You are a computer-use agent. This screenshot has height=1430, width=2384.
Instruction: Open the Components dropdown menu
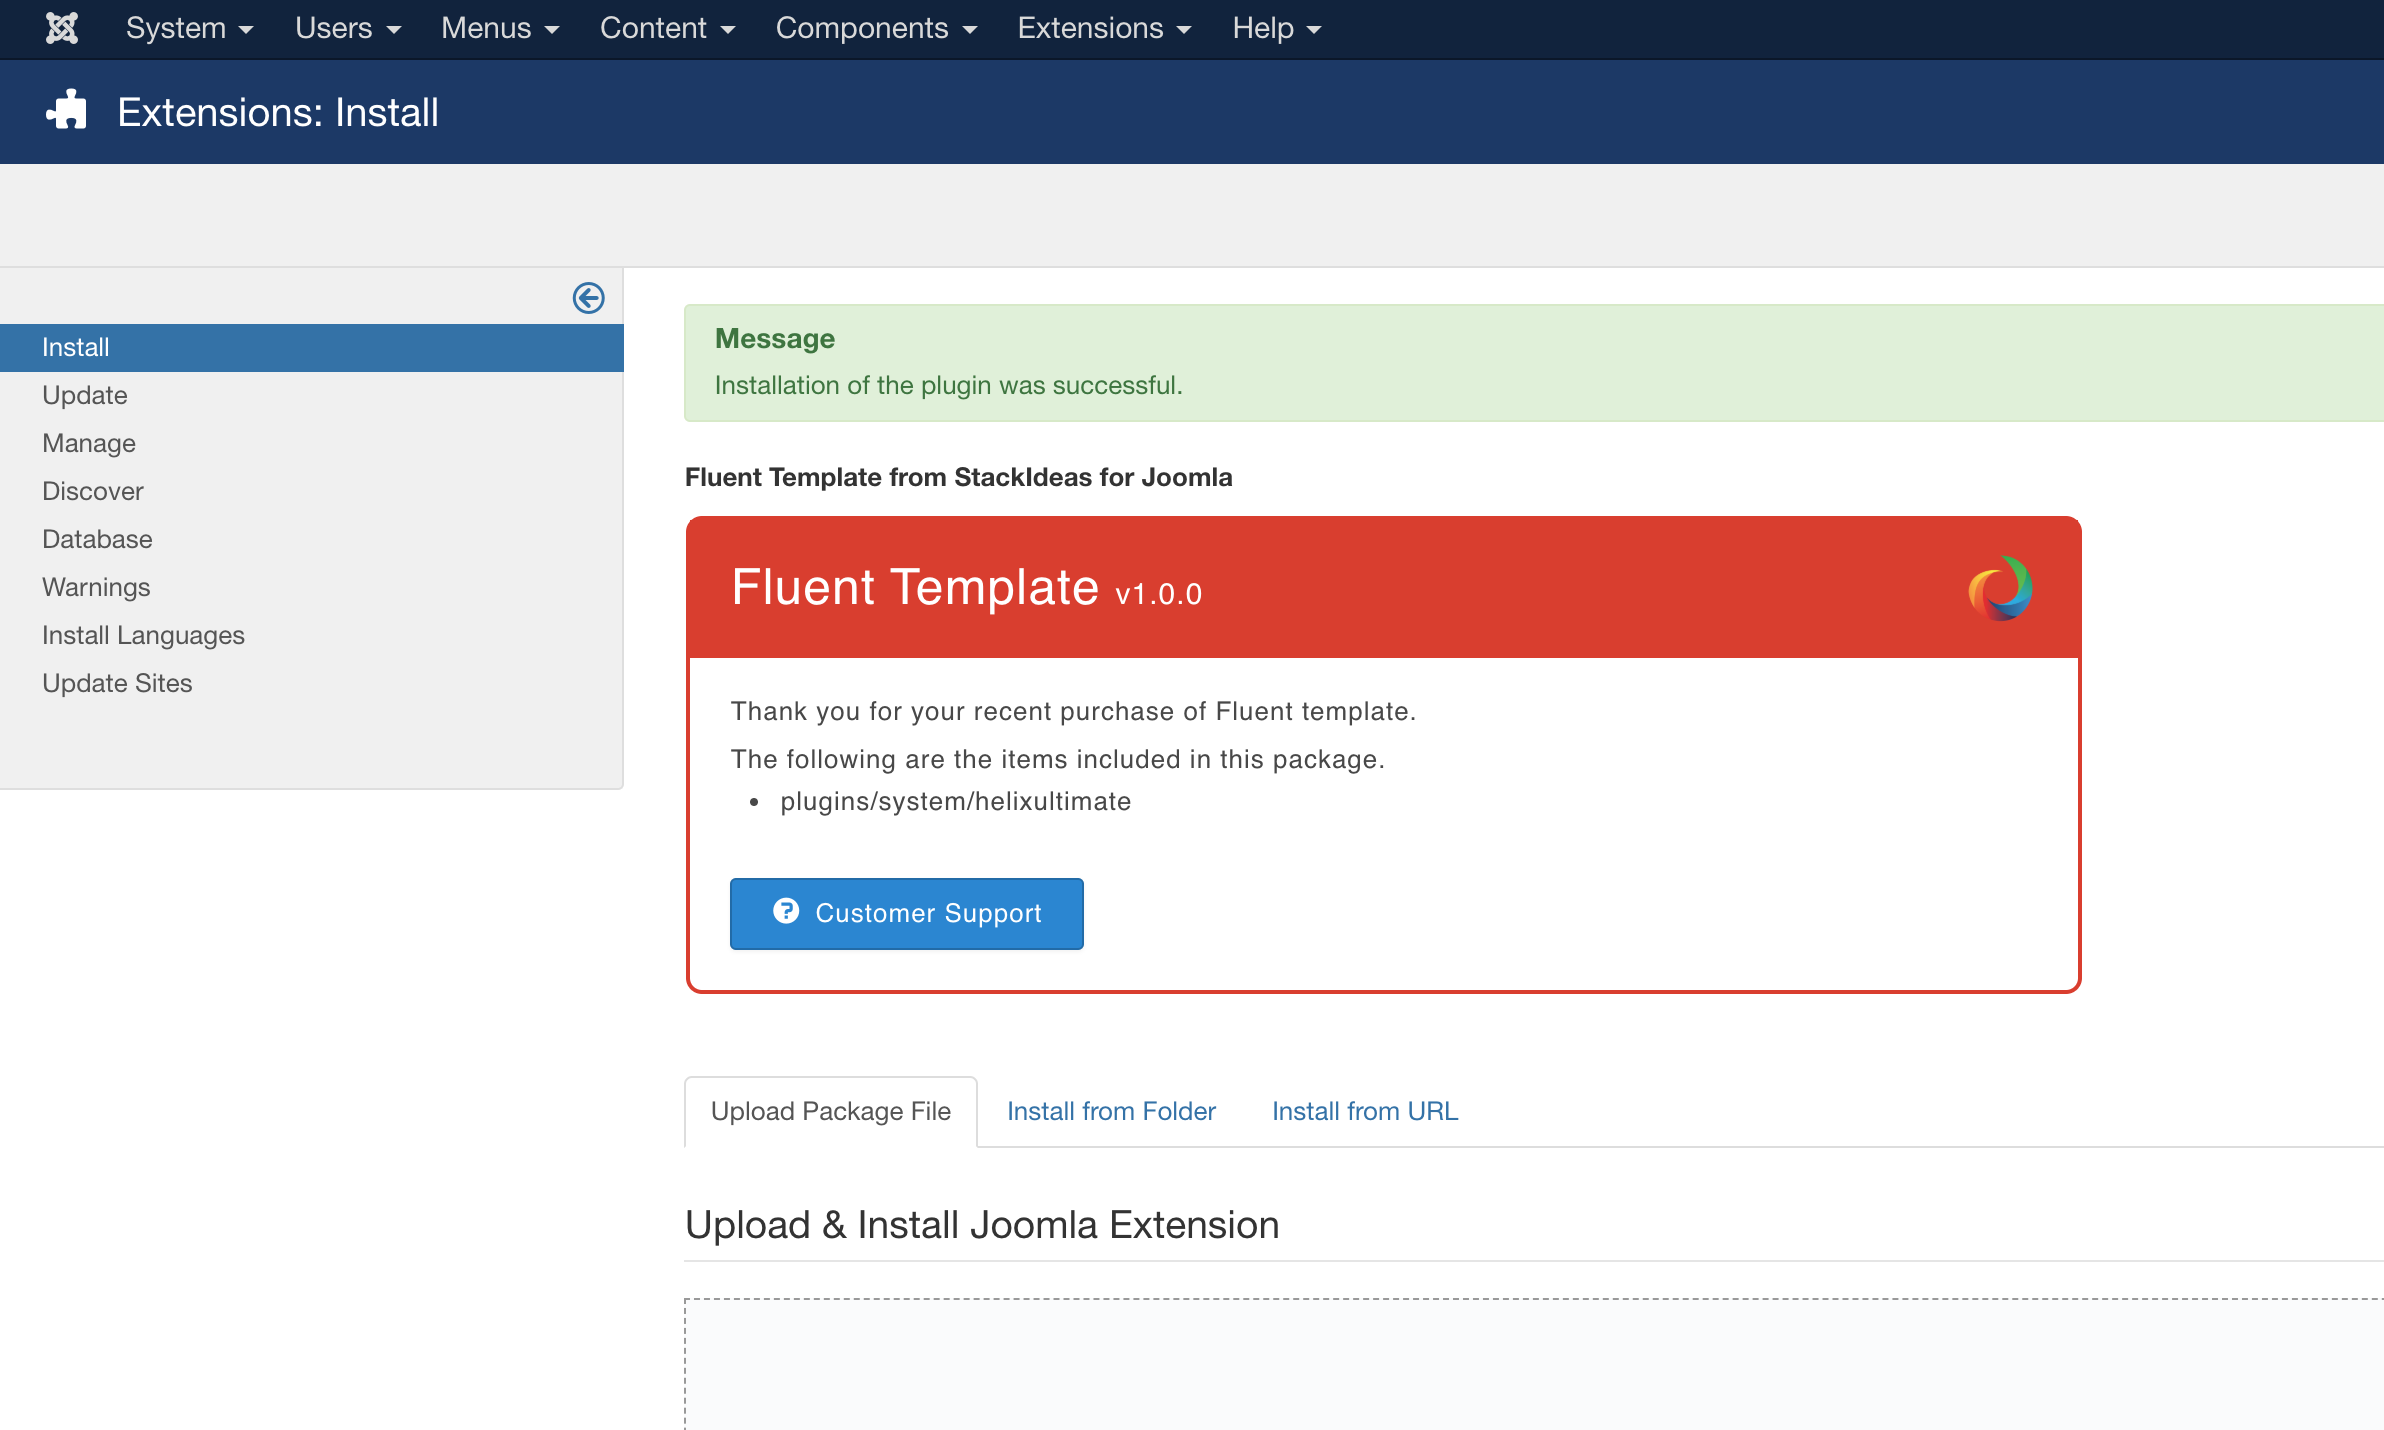point(876,28)
